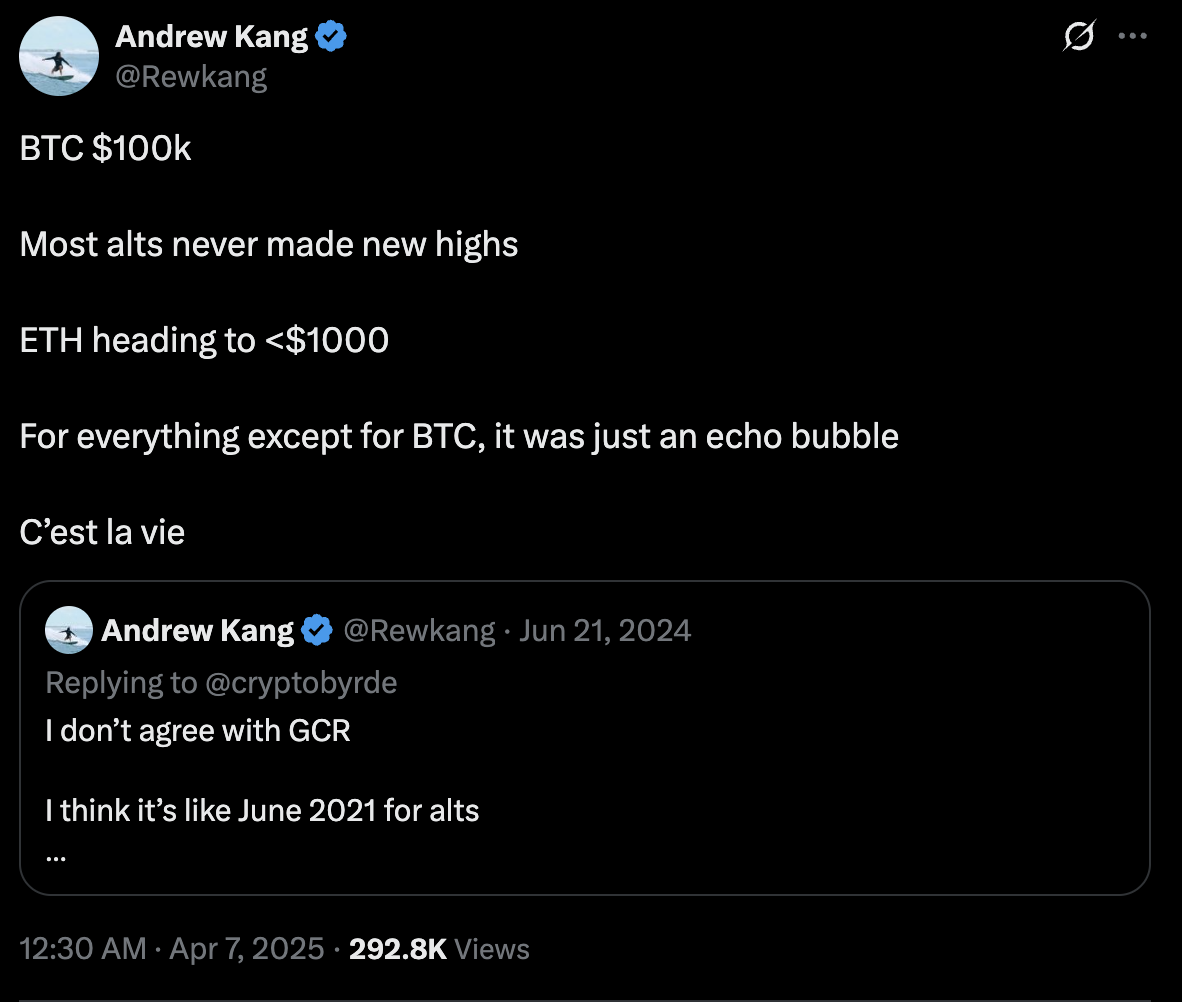
Task: Click the "June 2021 for alts" line
Action: click(x=262, y=809)
